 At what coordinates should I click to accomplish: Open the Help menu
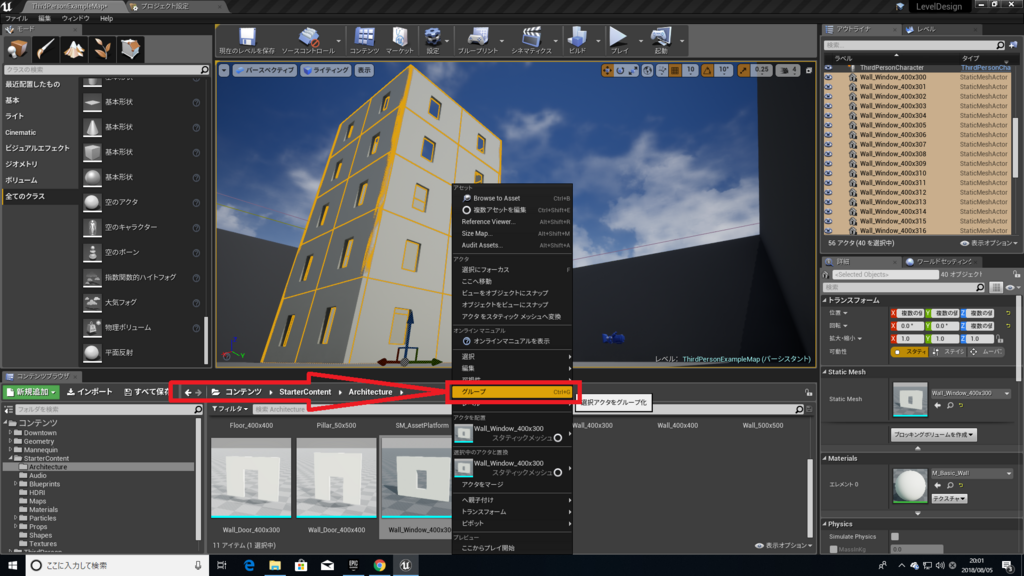(x=106, y=18)
